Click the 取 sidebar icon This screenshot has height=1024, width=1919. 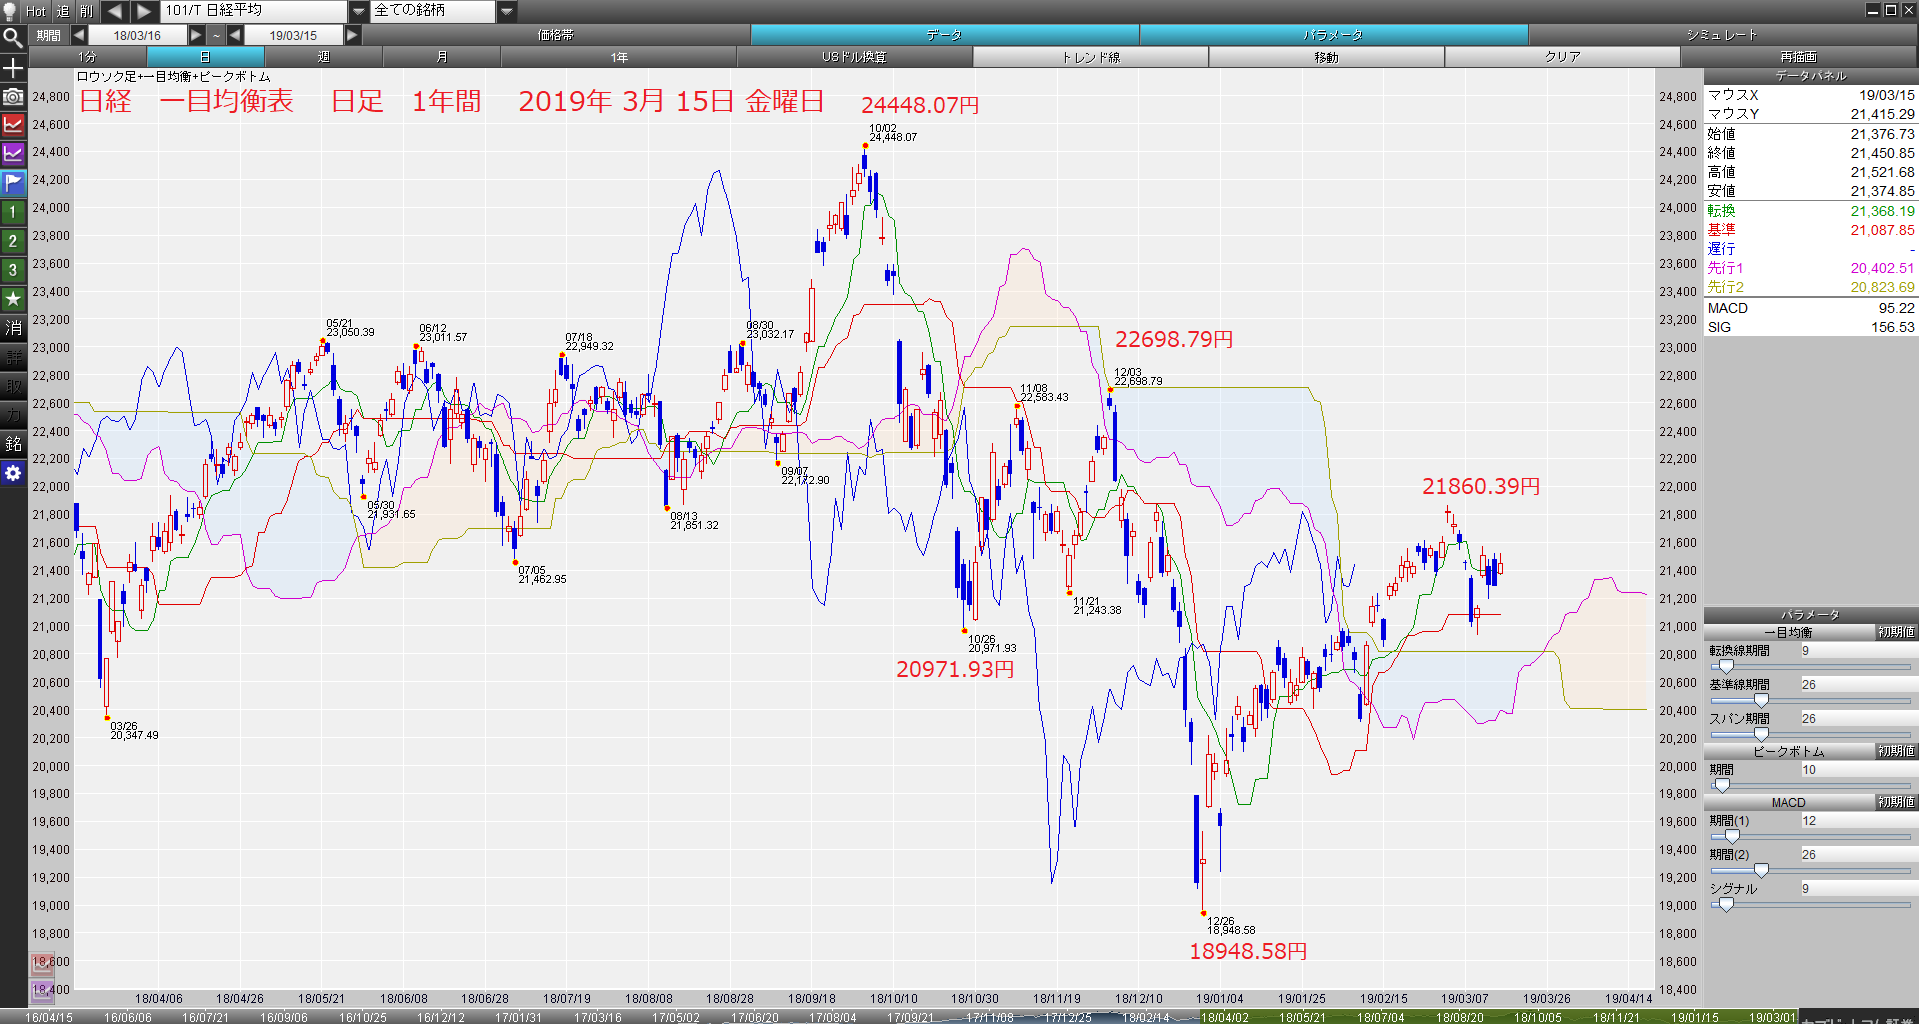point(13,386)
